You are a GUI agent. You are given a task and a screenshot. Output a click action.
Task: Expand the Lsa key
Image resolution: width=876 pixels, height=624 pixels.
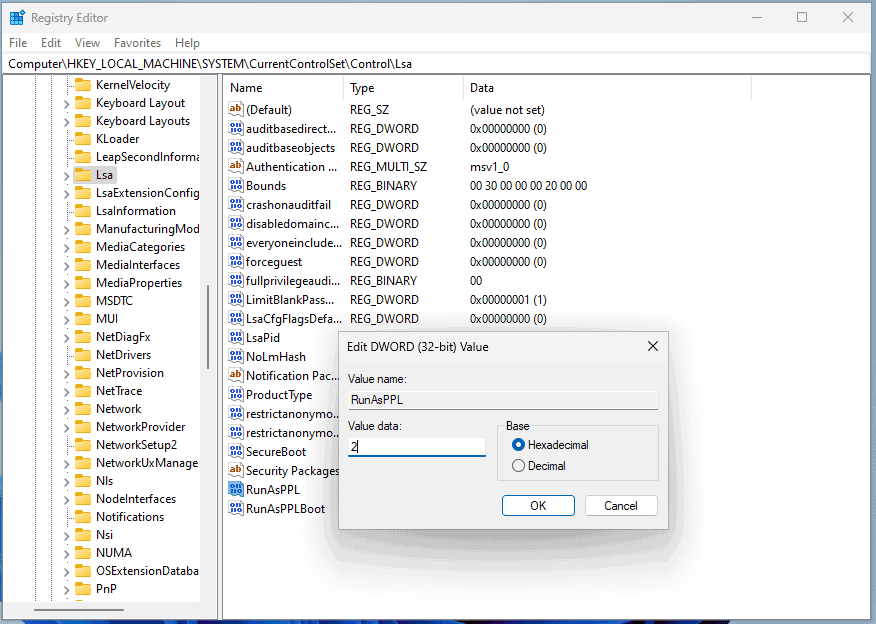point(66,176)
